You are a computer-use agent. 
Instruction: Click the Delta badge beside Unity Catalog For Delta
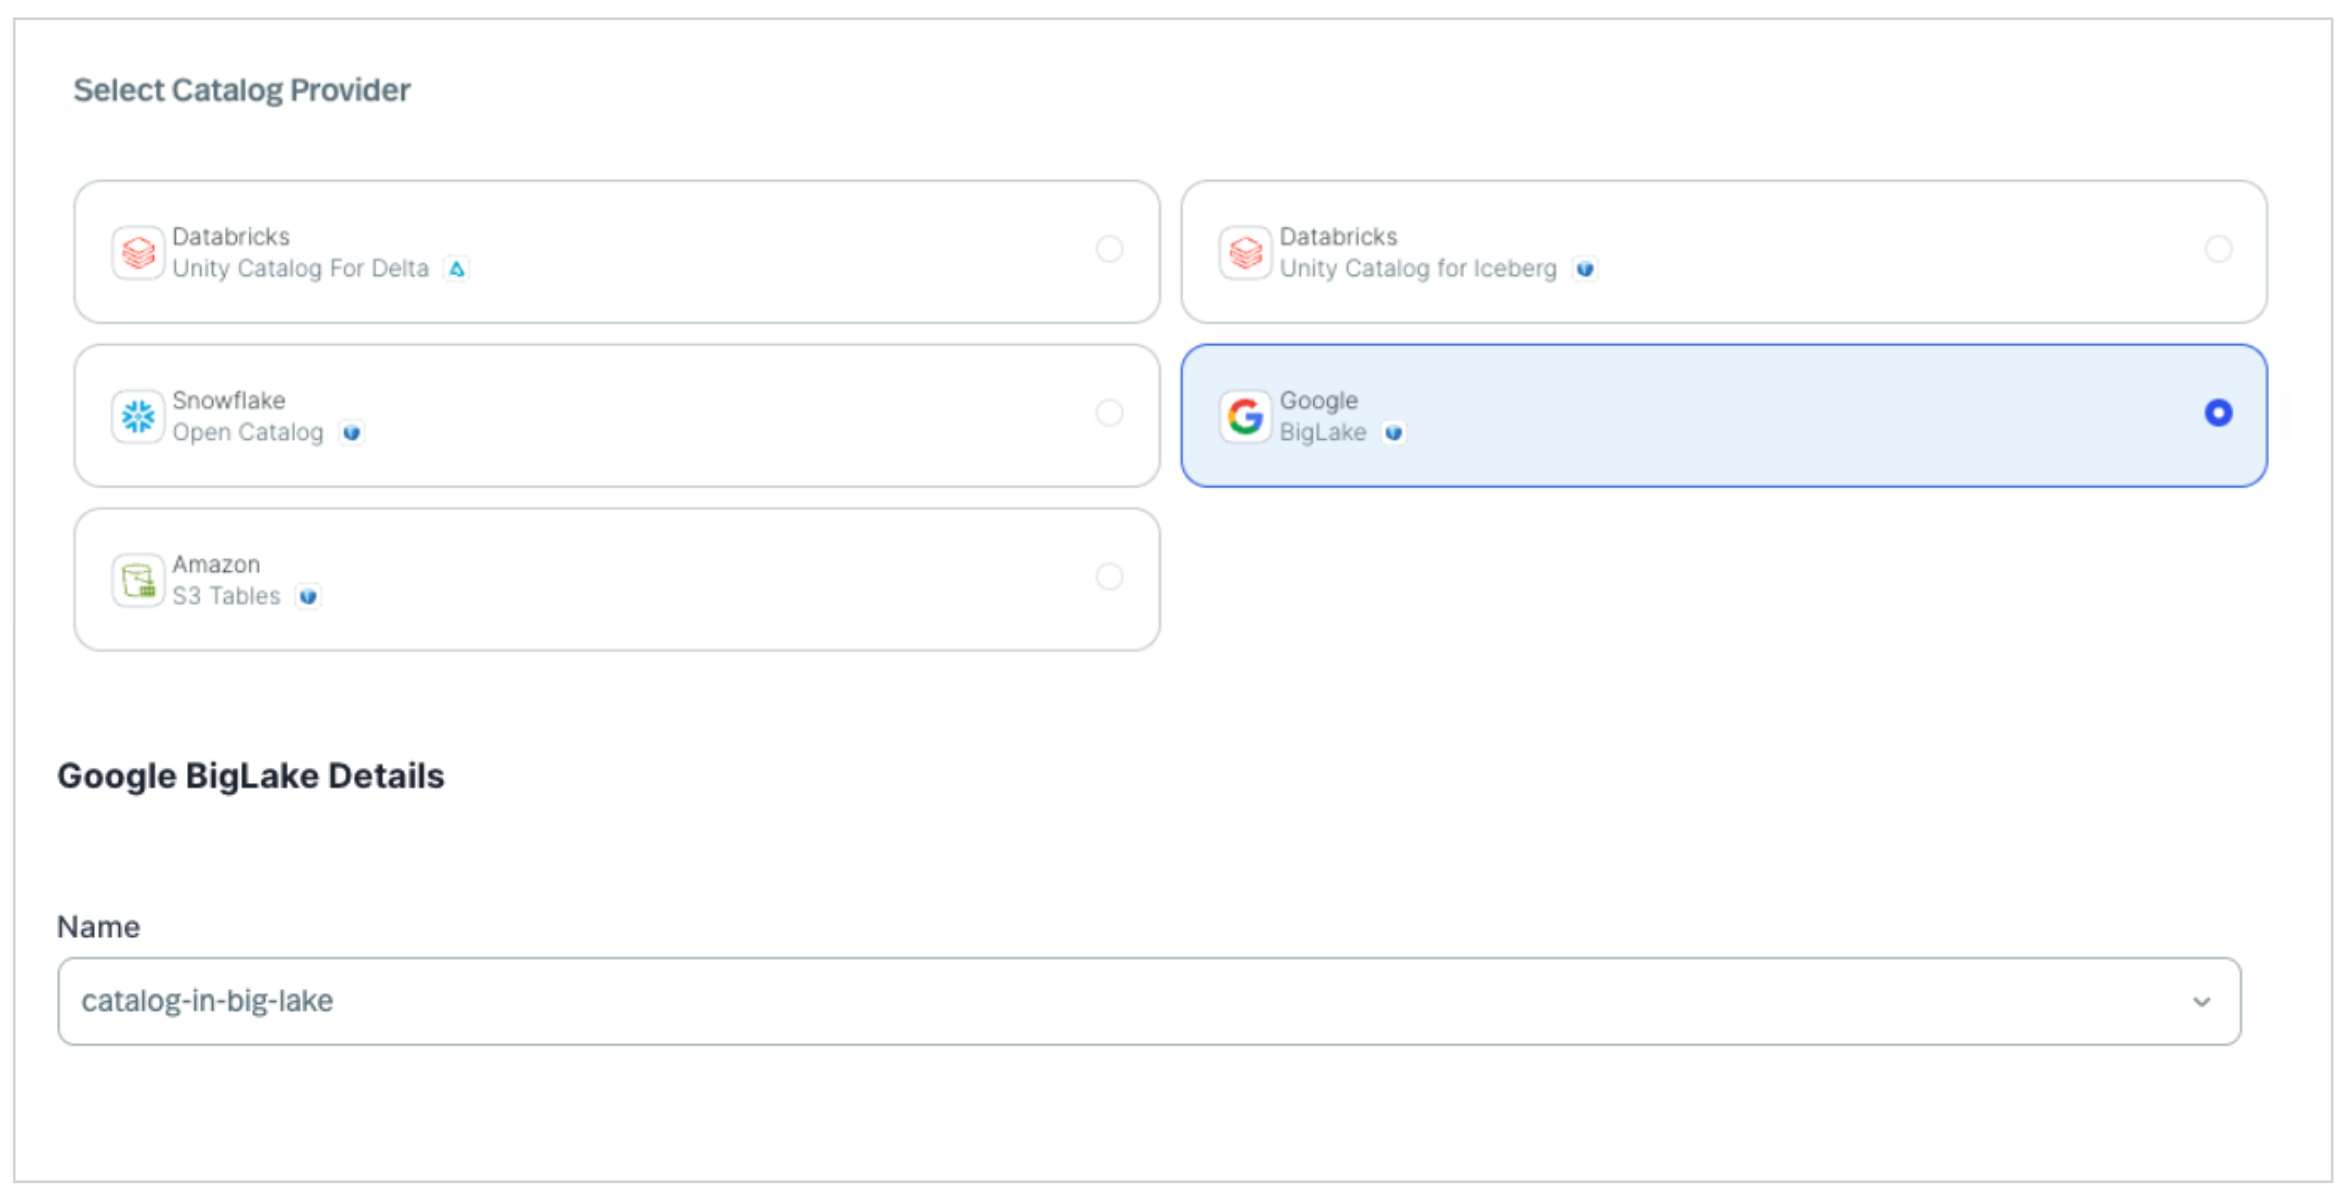(x=457, y=269)
